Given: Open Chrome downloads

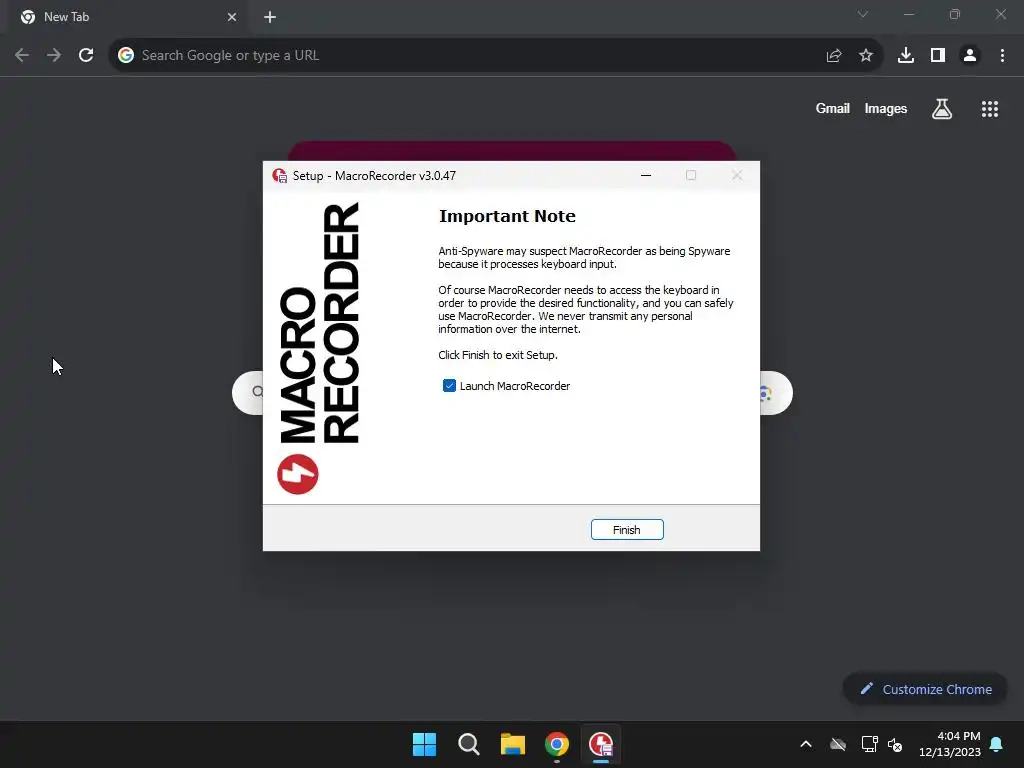Looking at the screenshot, I should [906, 56].
